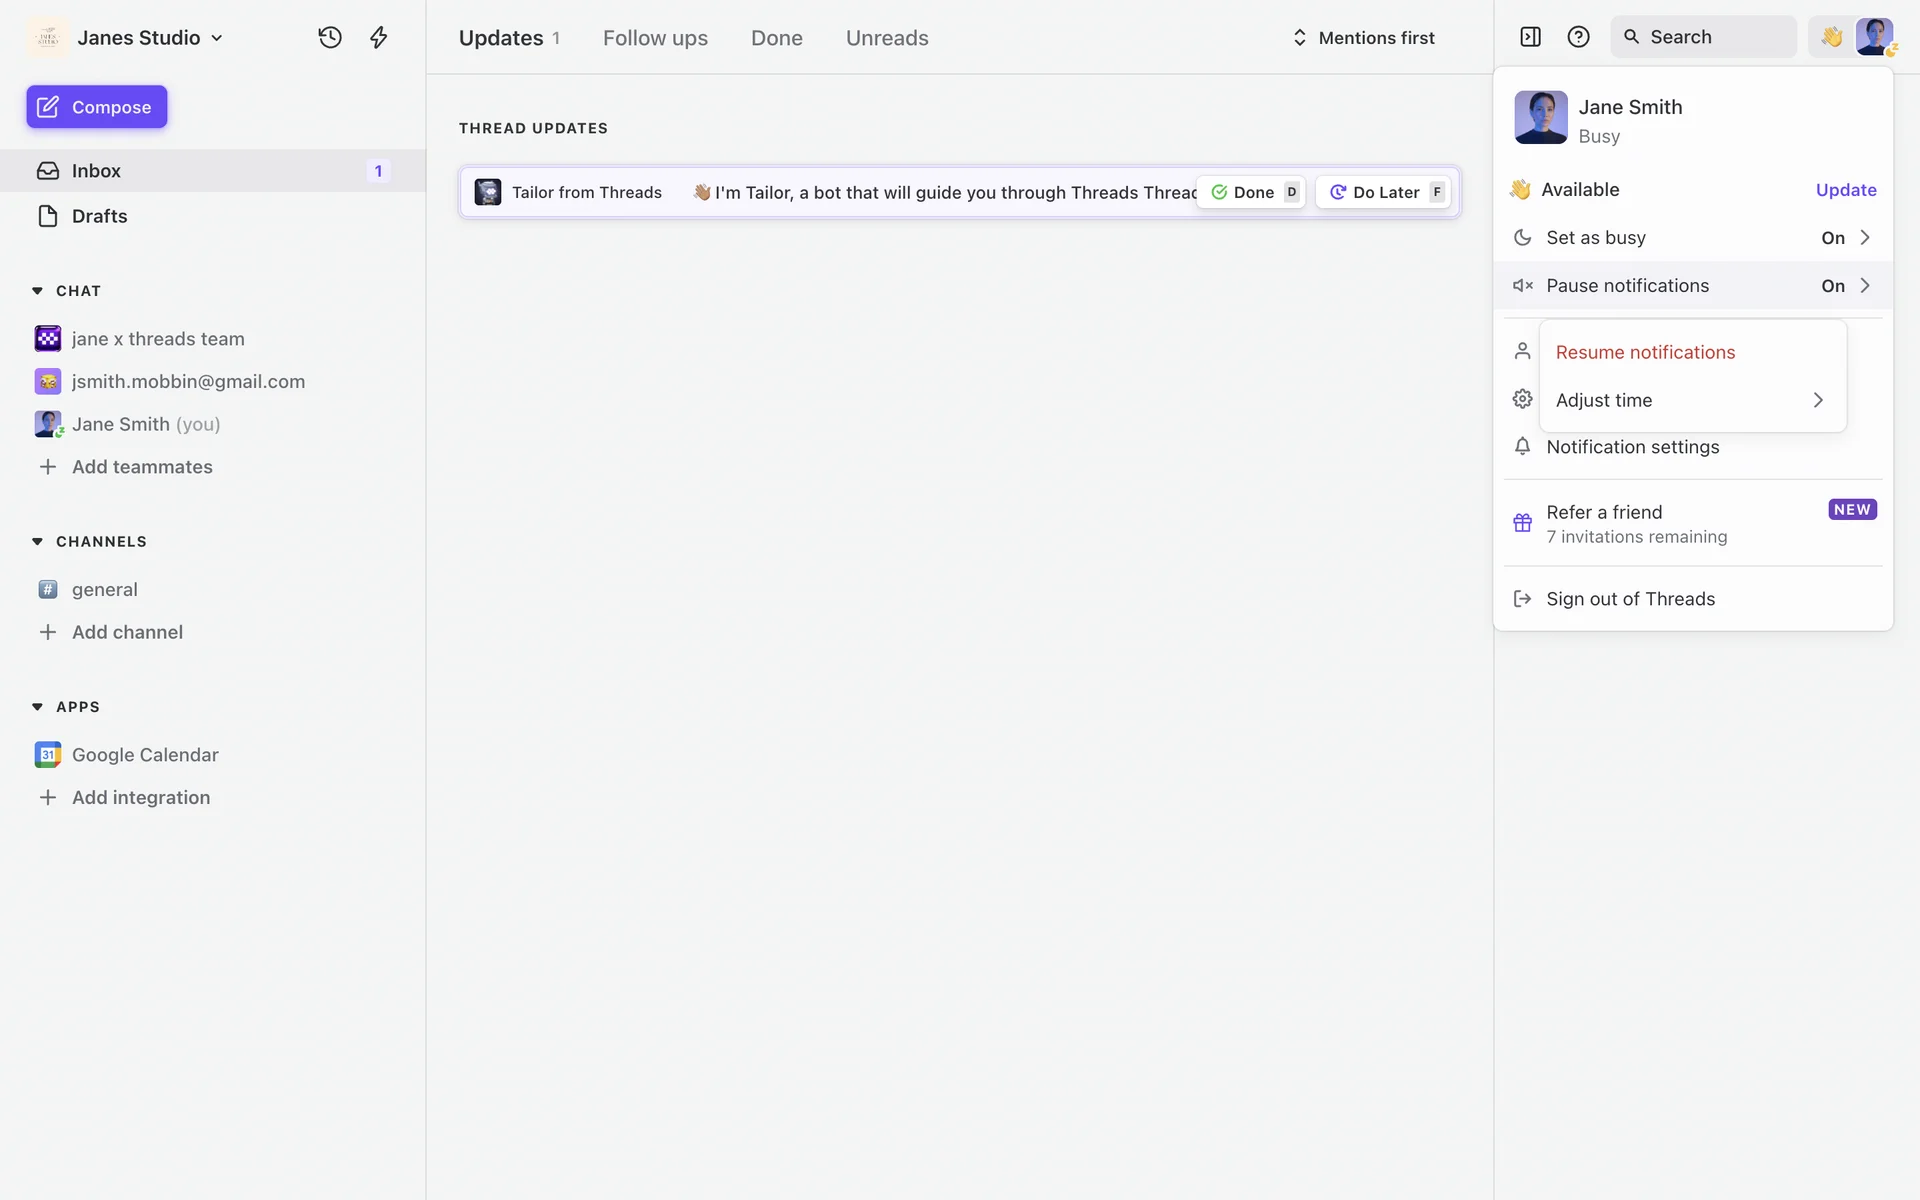Click the Compose button

tap(97, 107)
